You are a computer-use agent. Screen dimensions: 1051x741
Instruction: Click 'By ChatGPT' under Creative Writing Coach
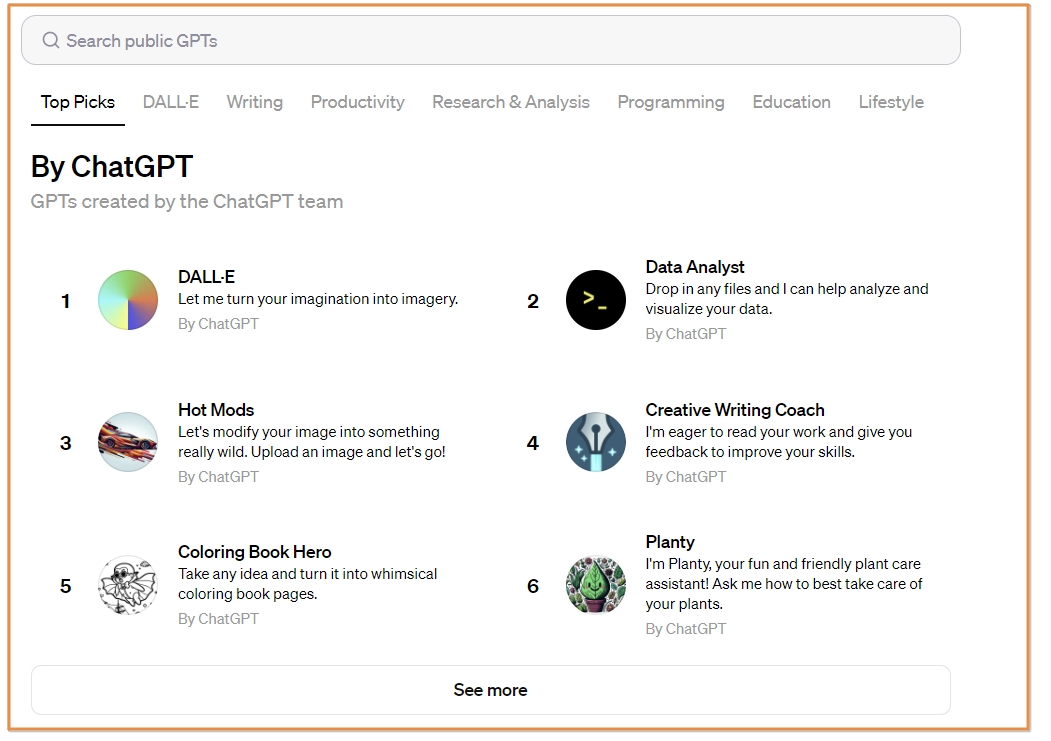(x=686, y=476)
